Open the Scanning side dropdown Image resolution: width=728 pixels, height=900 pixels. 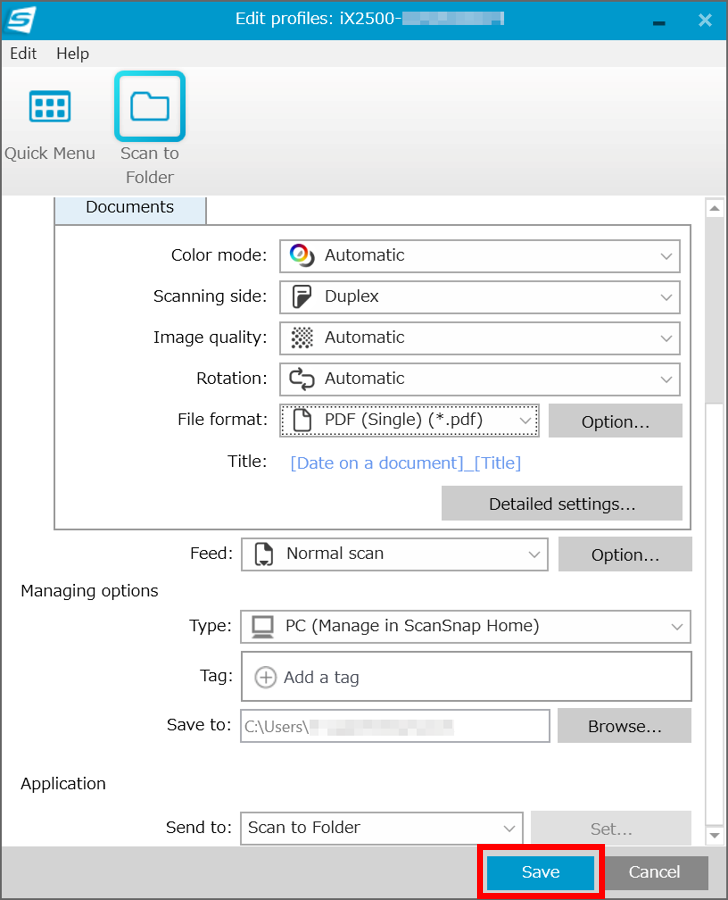(x=480, y=297)
